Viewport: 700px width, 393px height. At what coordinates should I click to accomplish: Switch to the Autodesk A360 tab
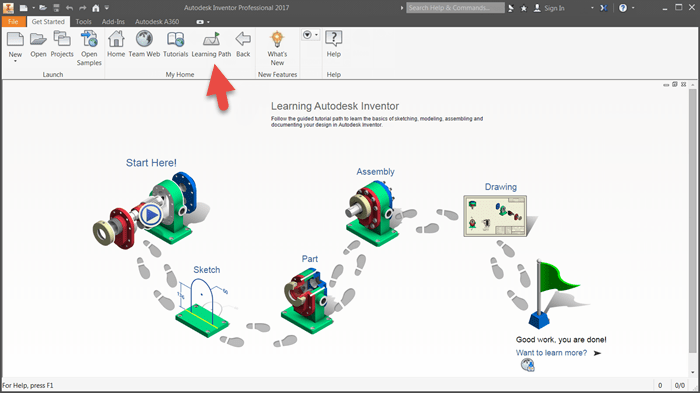(x=157, y=21)
